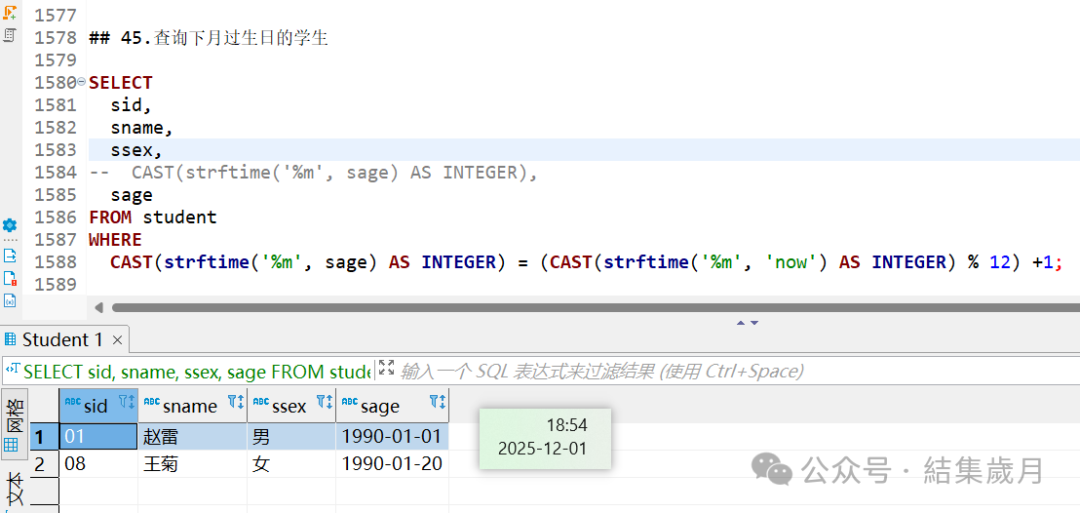Viewport: 1080px width, 513px height.
Task: Click line number 1589 in the gutter
Action: point(54,285)
